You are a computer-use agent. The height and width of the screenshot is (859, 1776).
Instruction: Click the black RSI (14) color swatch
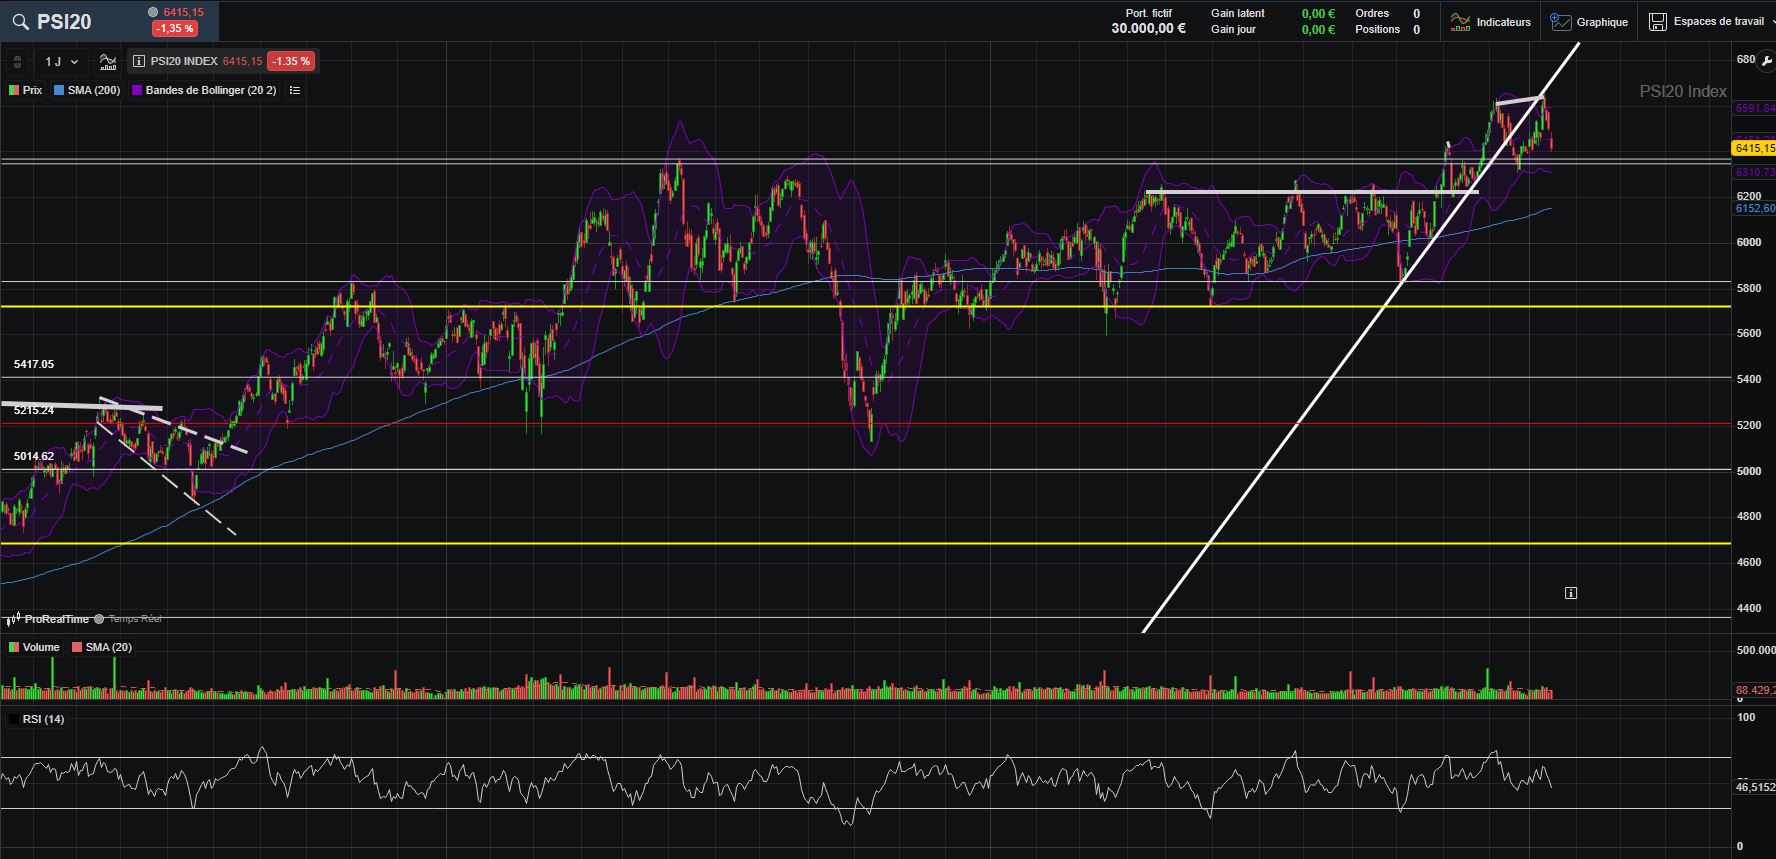(x=14, y=719)
